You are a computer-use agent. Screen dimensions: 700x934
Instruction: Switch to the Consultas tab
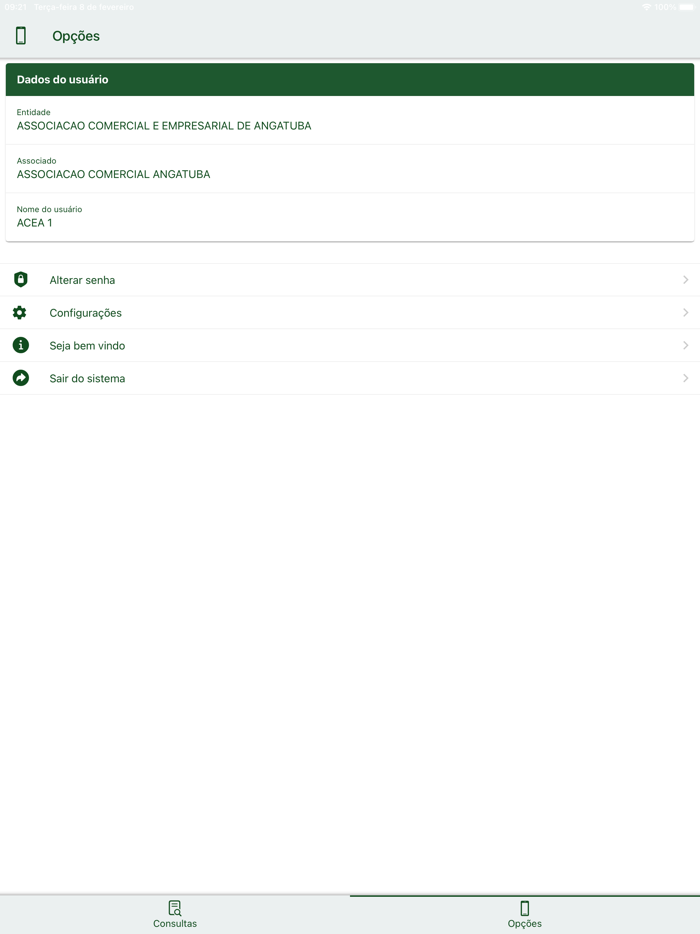175,914
